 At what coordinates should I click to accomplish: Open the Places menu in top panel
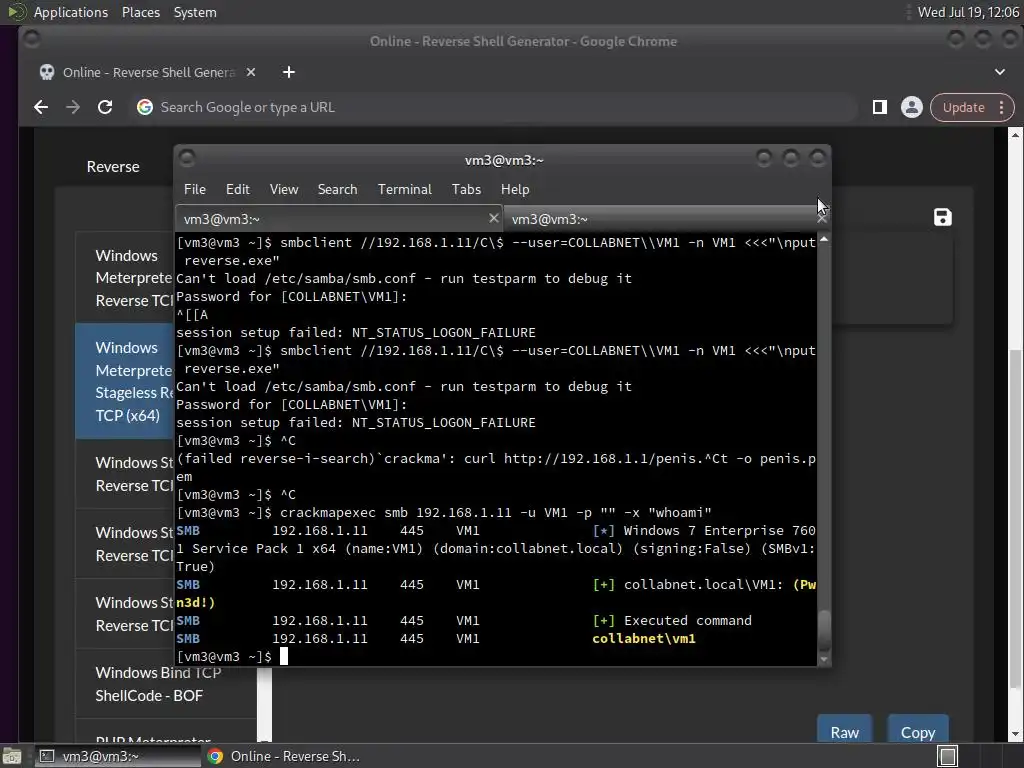tap(140, 12)
